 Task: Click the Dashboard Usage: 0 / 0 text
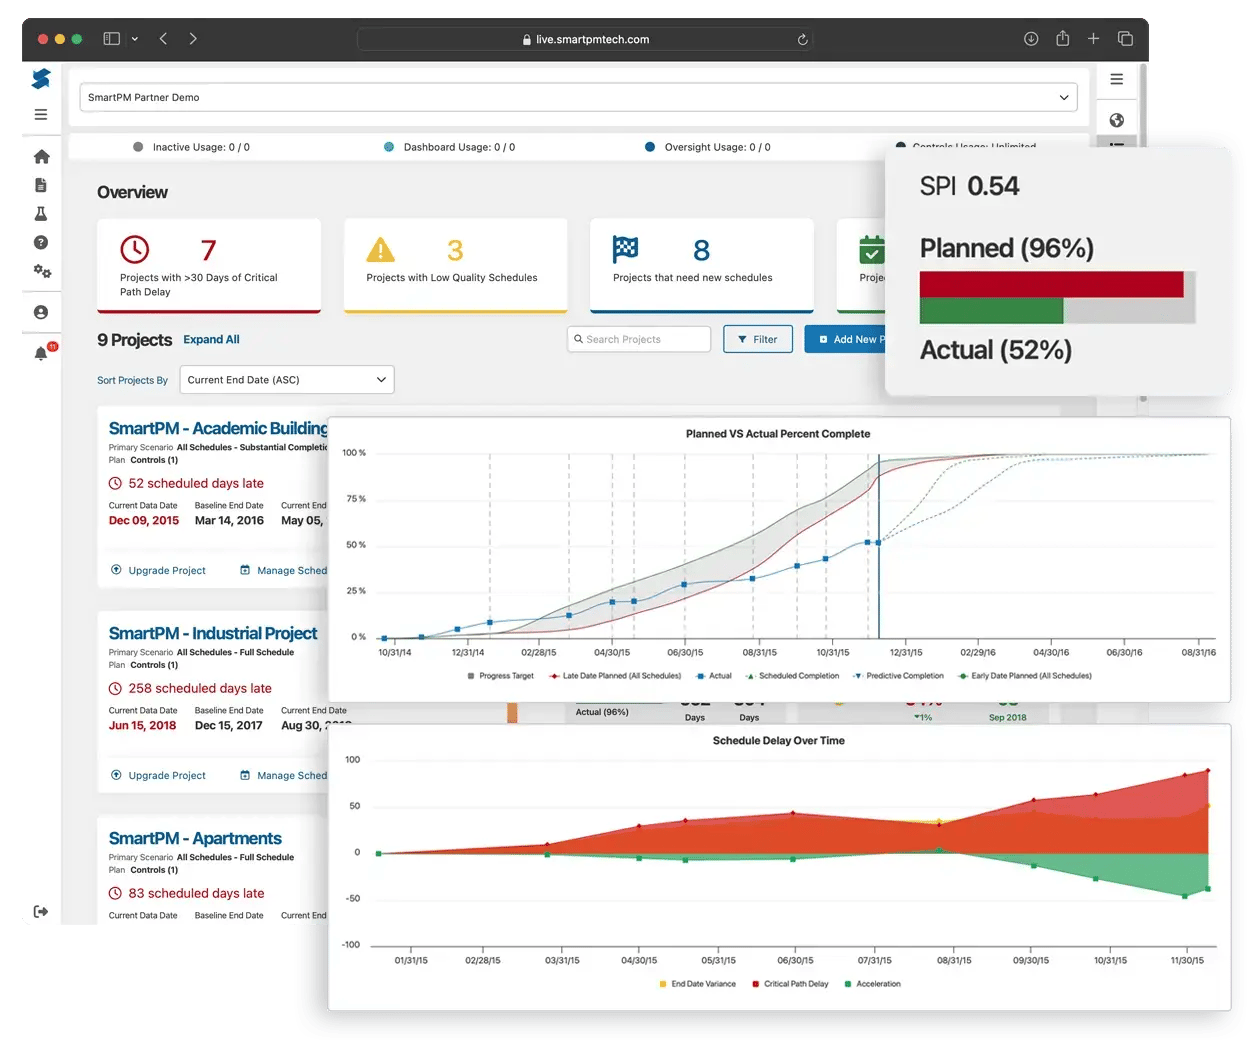(x=459, y=147)
